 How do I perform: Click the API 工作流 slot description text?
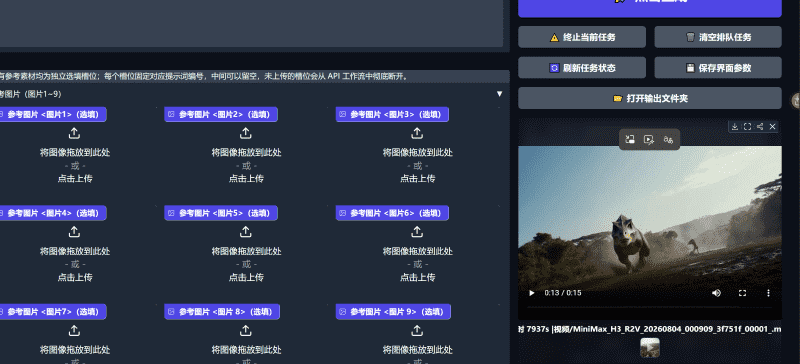[204, 77]
